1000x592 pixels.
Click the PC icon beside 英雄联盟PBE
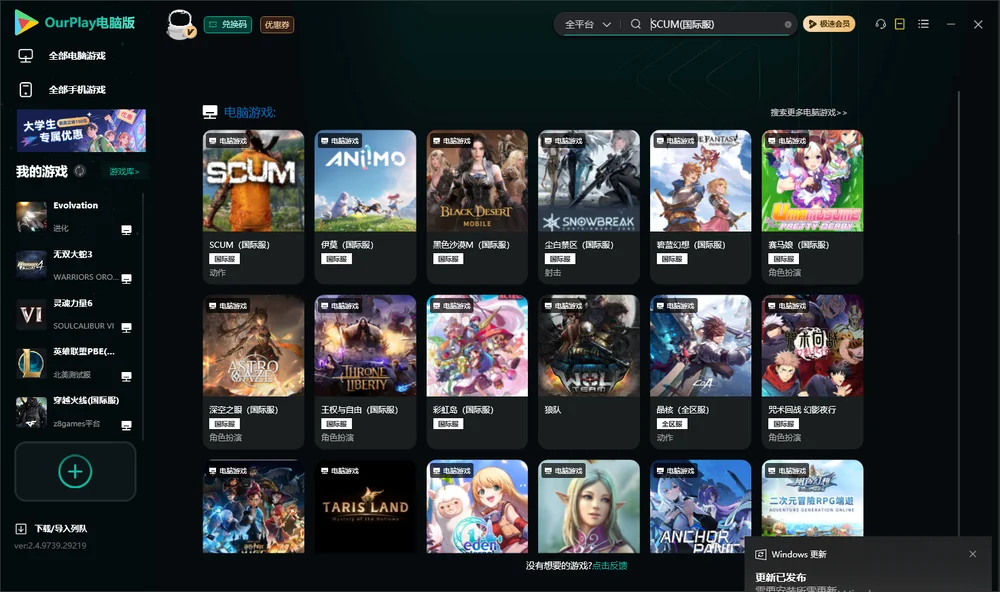pos(126,376)
